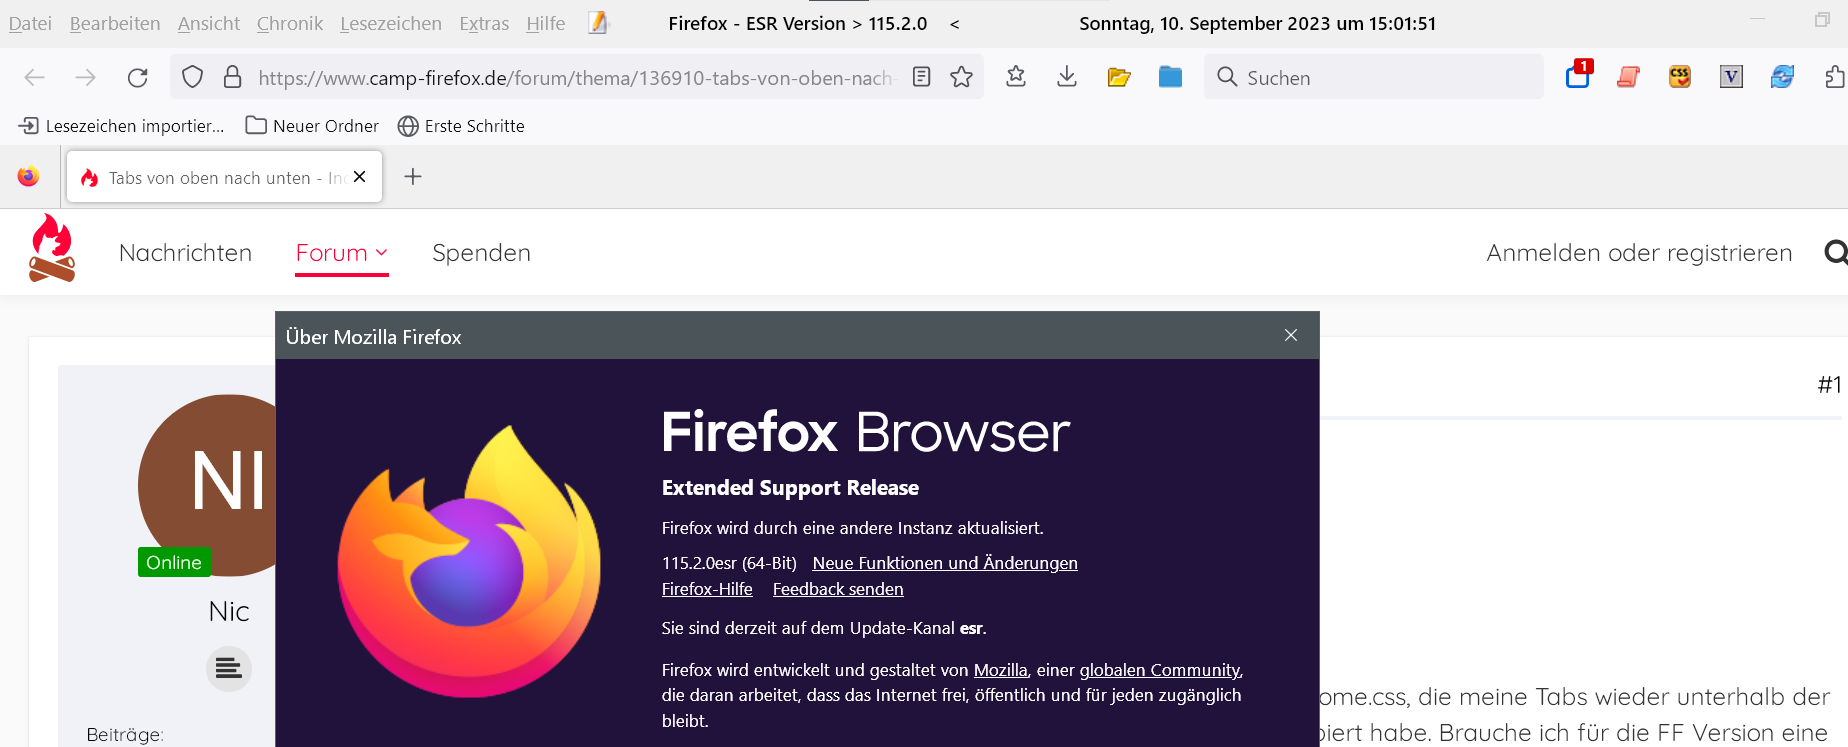Open a new tab with the plus button
The width and height of the screenshot is (1848, 747).
pos(413,177)
